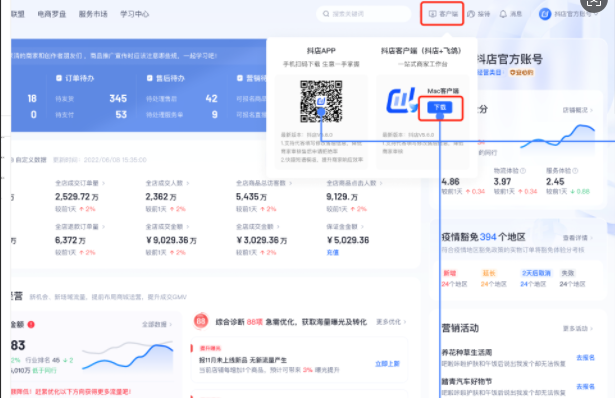Click the 新品未上线 diagnosis headline
615x398 pixels.
tap(243, 360)
